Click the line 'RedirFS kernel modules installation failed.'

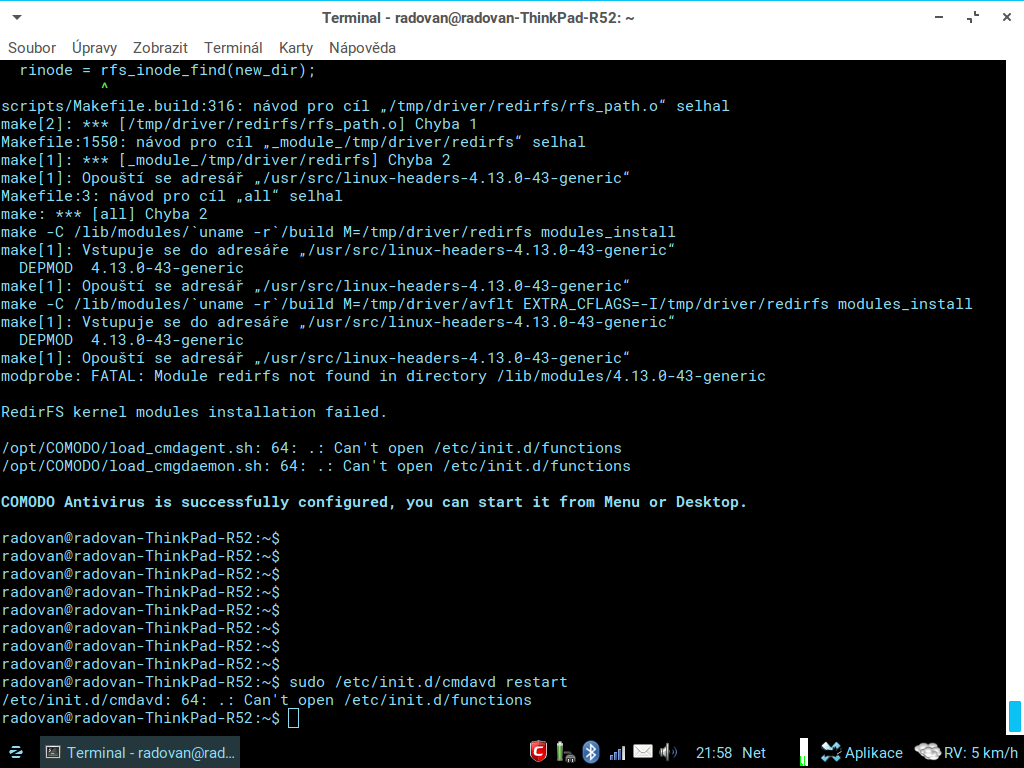click(194, 412)
